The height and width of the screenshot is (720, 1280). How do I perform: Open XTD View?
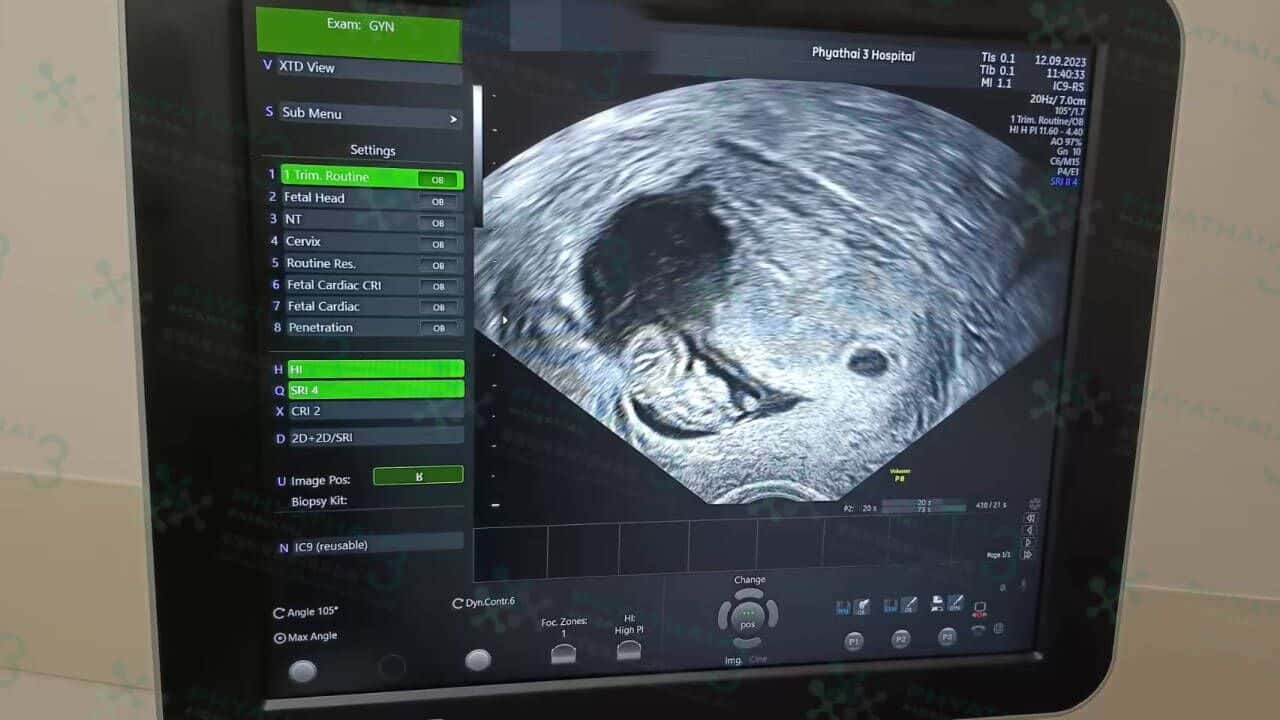(x=362, y=67)
